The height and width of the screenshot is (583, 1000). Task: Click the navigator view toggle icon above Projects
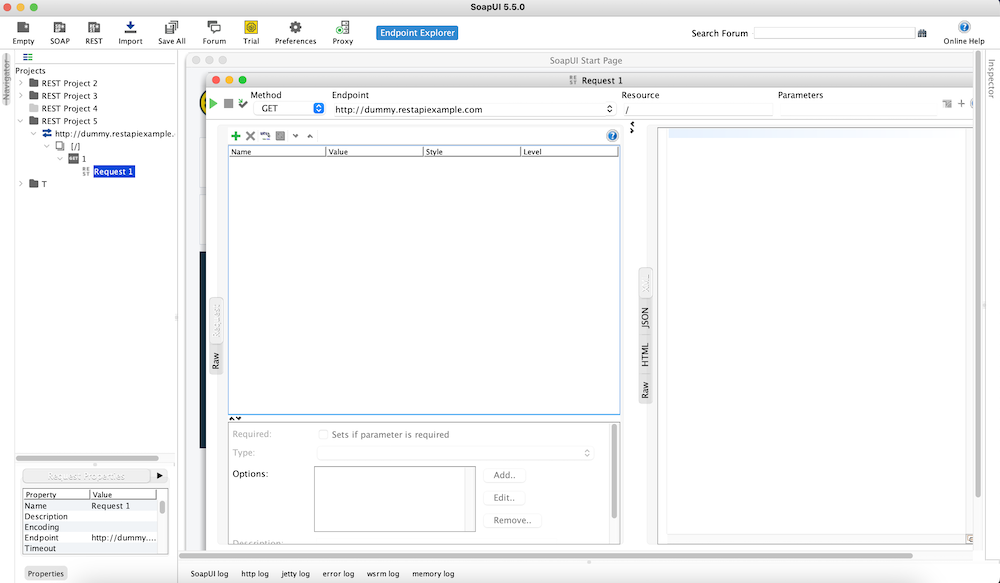[27, 57]
